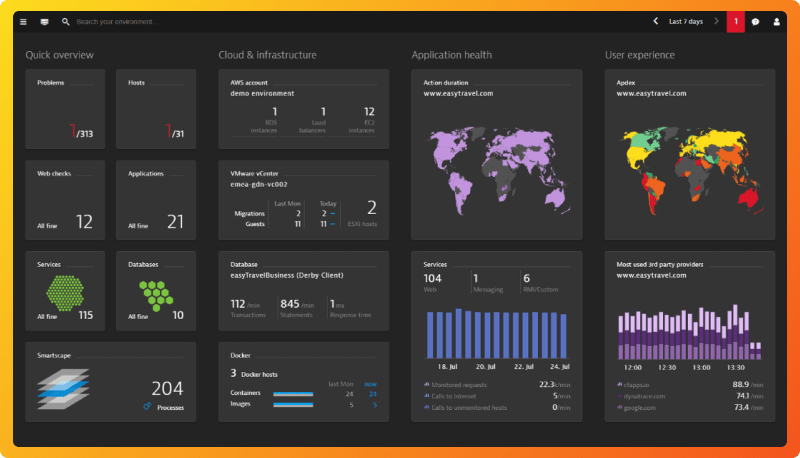Select the Web checks tile
Viewport: 800px width, 458px height.
[x=65, y=200]
